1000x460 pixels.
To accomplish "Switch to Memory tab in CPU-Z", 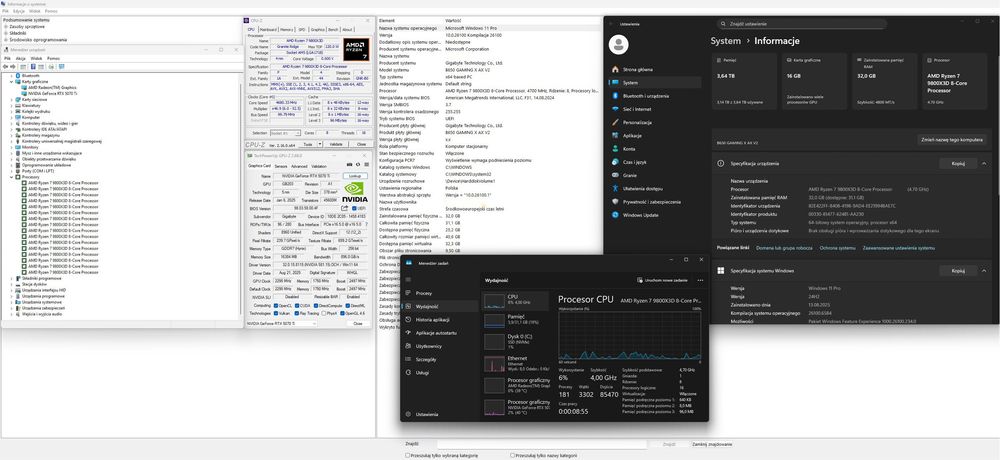I will 286,29.
